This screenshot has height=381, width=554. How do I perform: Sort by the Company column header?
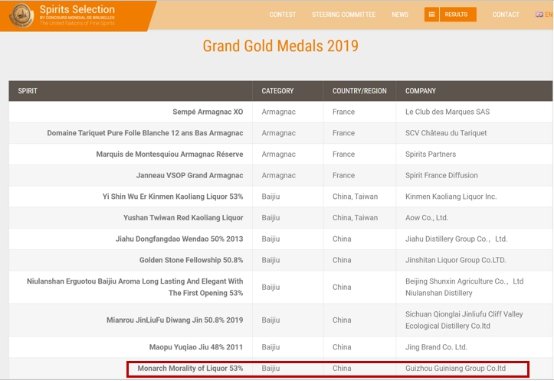(x=420, y=91)
